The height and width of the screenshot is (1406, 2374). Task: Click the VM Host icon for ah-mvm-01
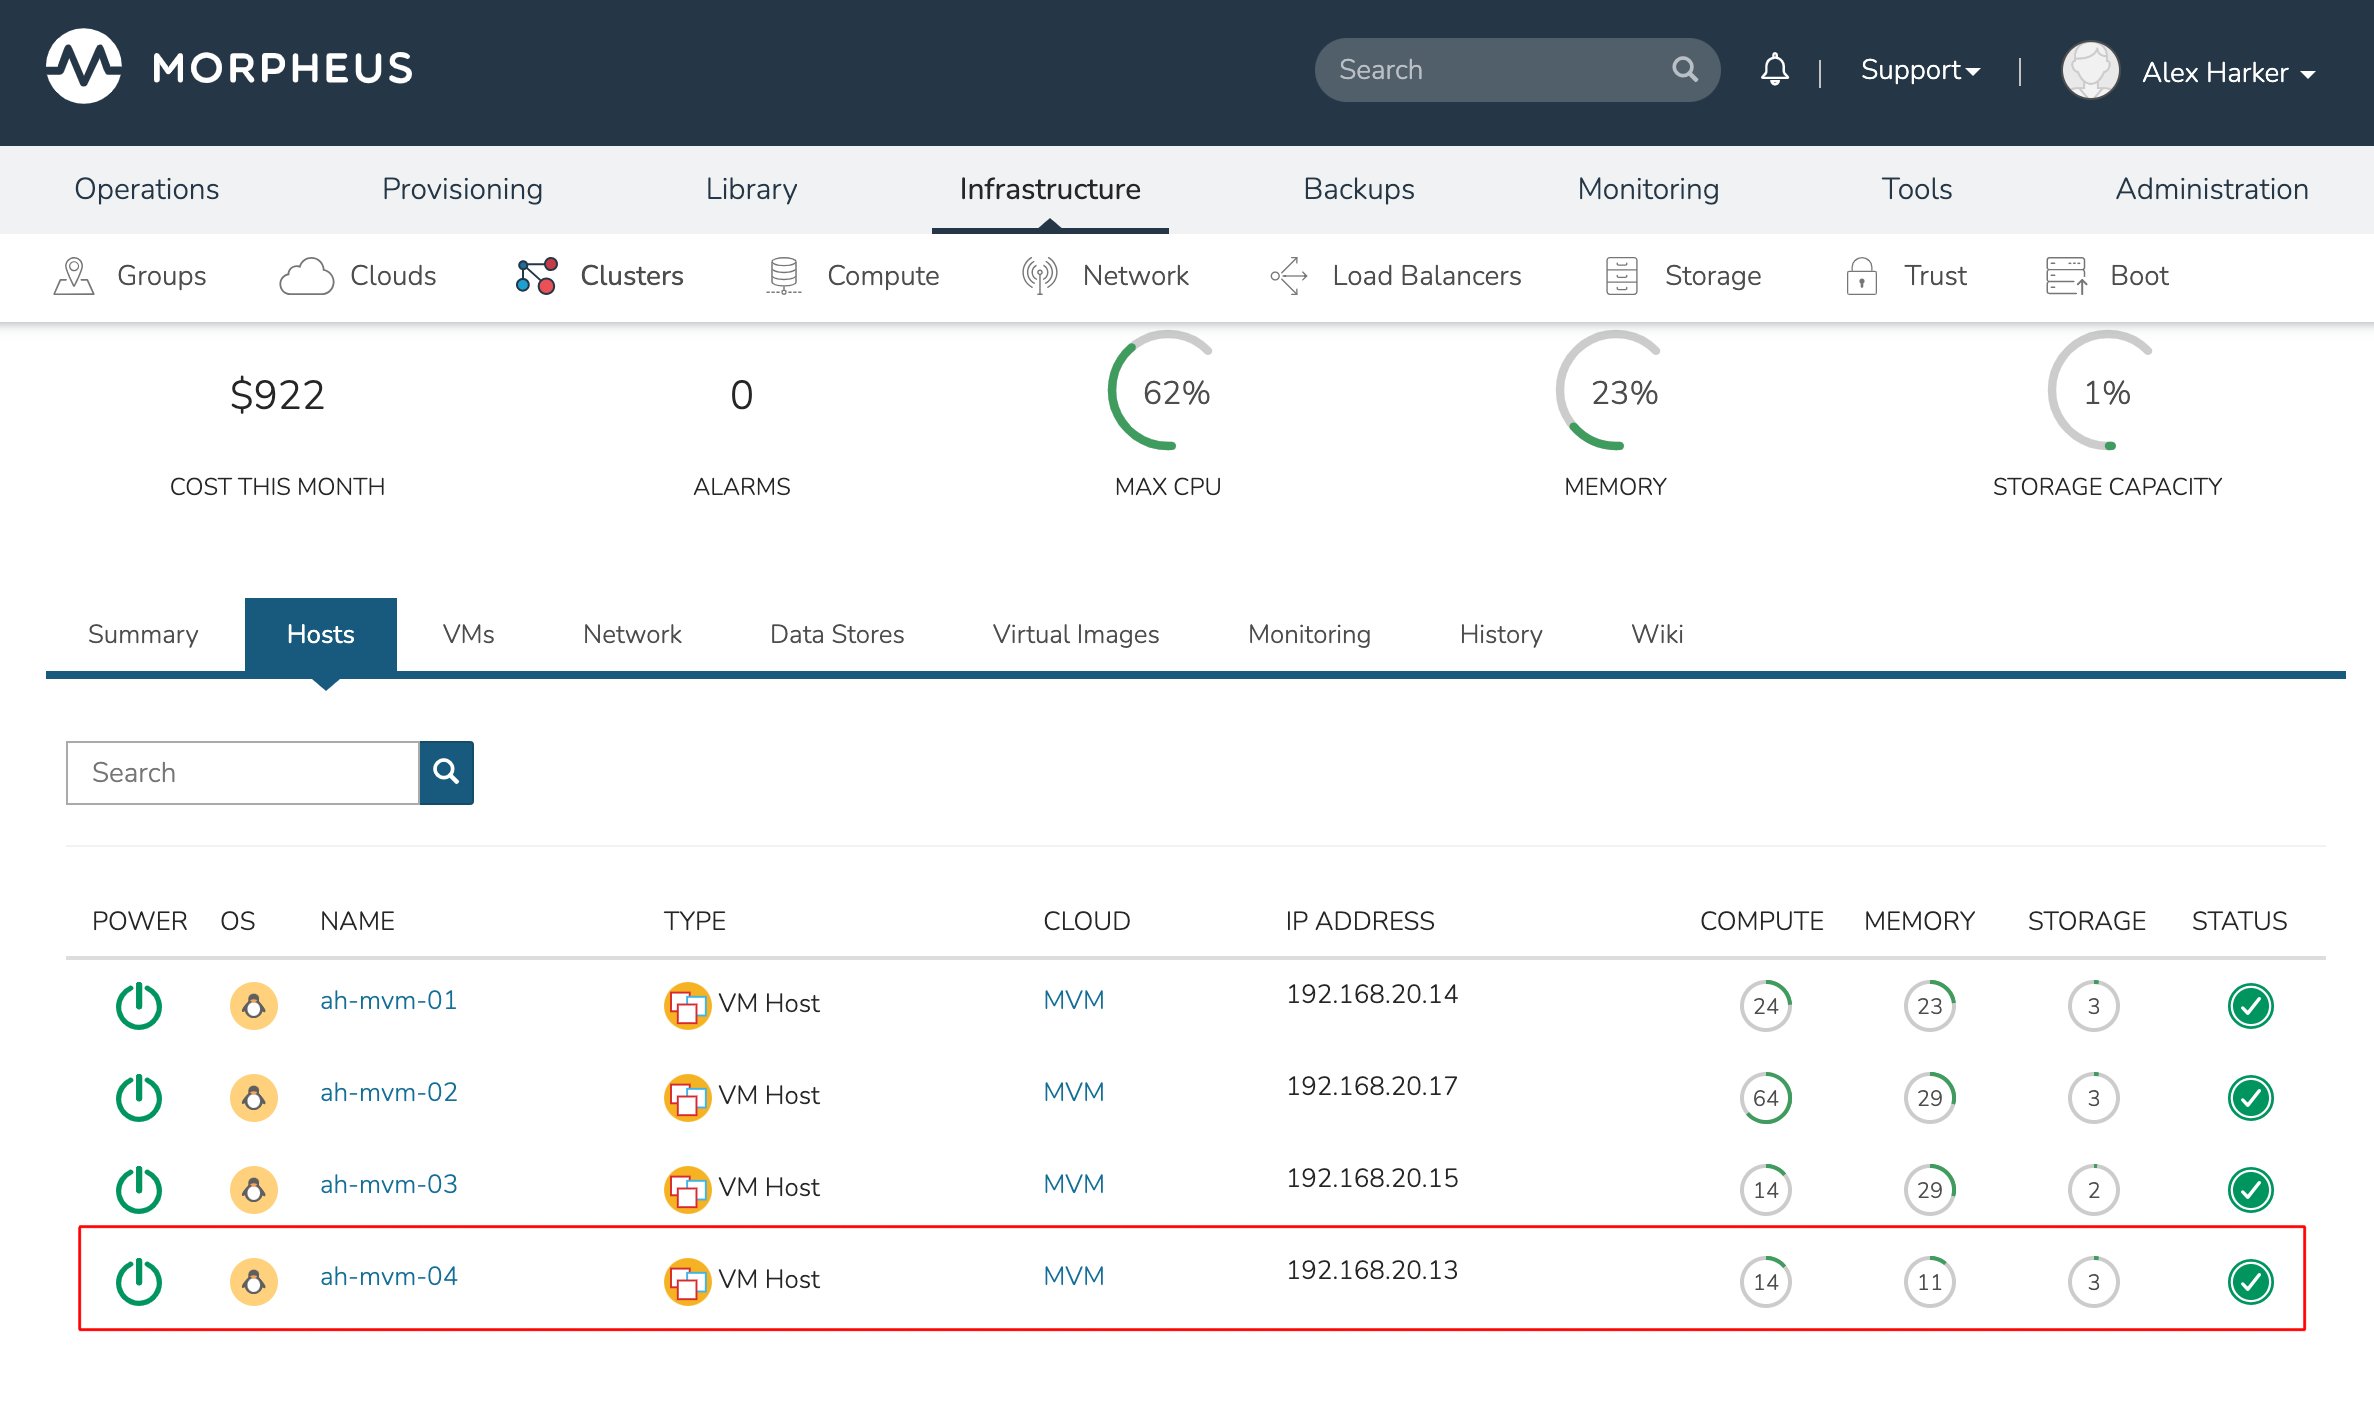click(x=688, y=1003)
